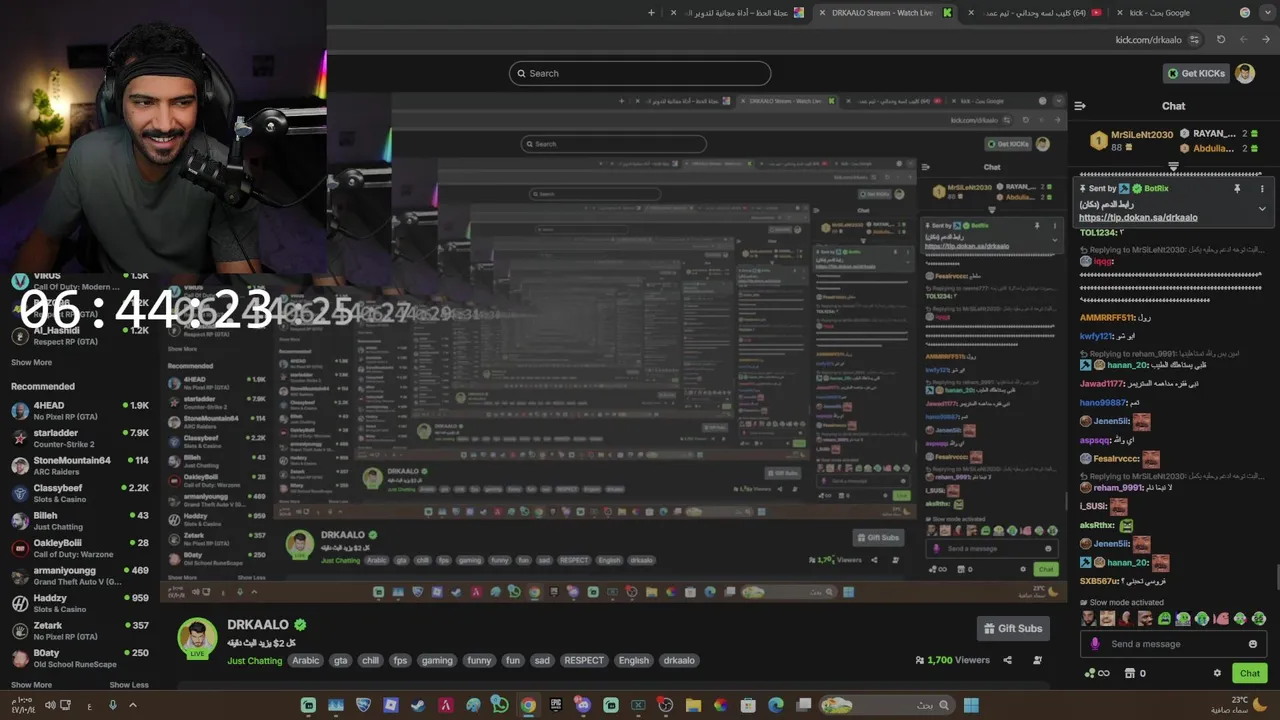Collapse chat with the arrow icon beside Chat

tap(1080, 105)
